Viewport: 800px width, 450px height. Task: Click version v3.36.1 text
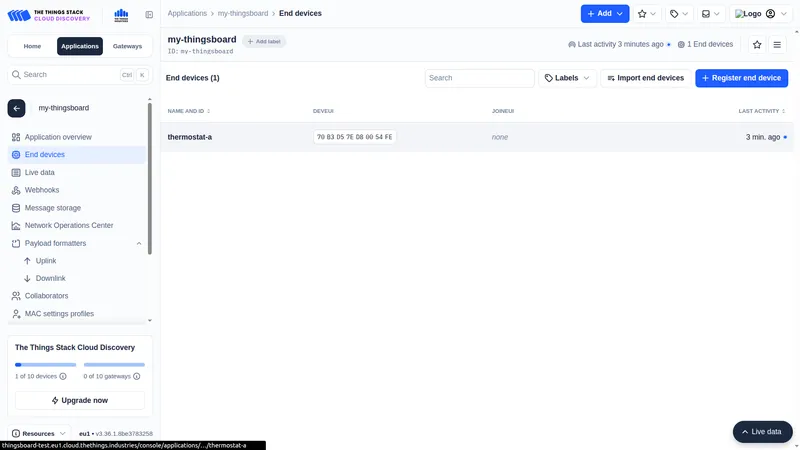(x=124, y=434)
